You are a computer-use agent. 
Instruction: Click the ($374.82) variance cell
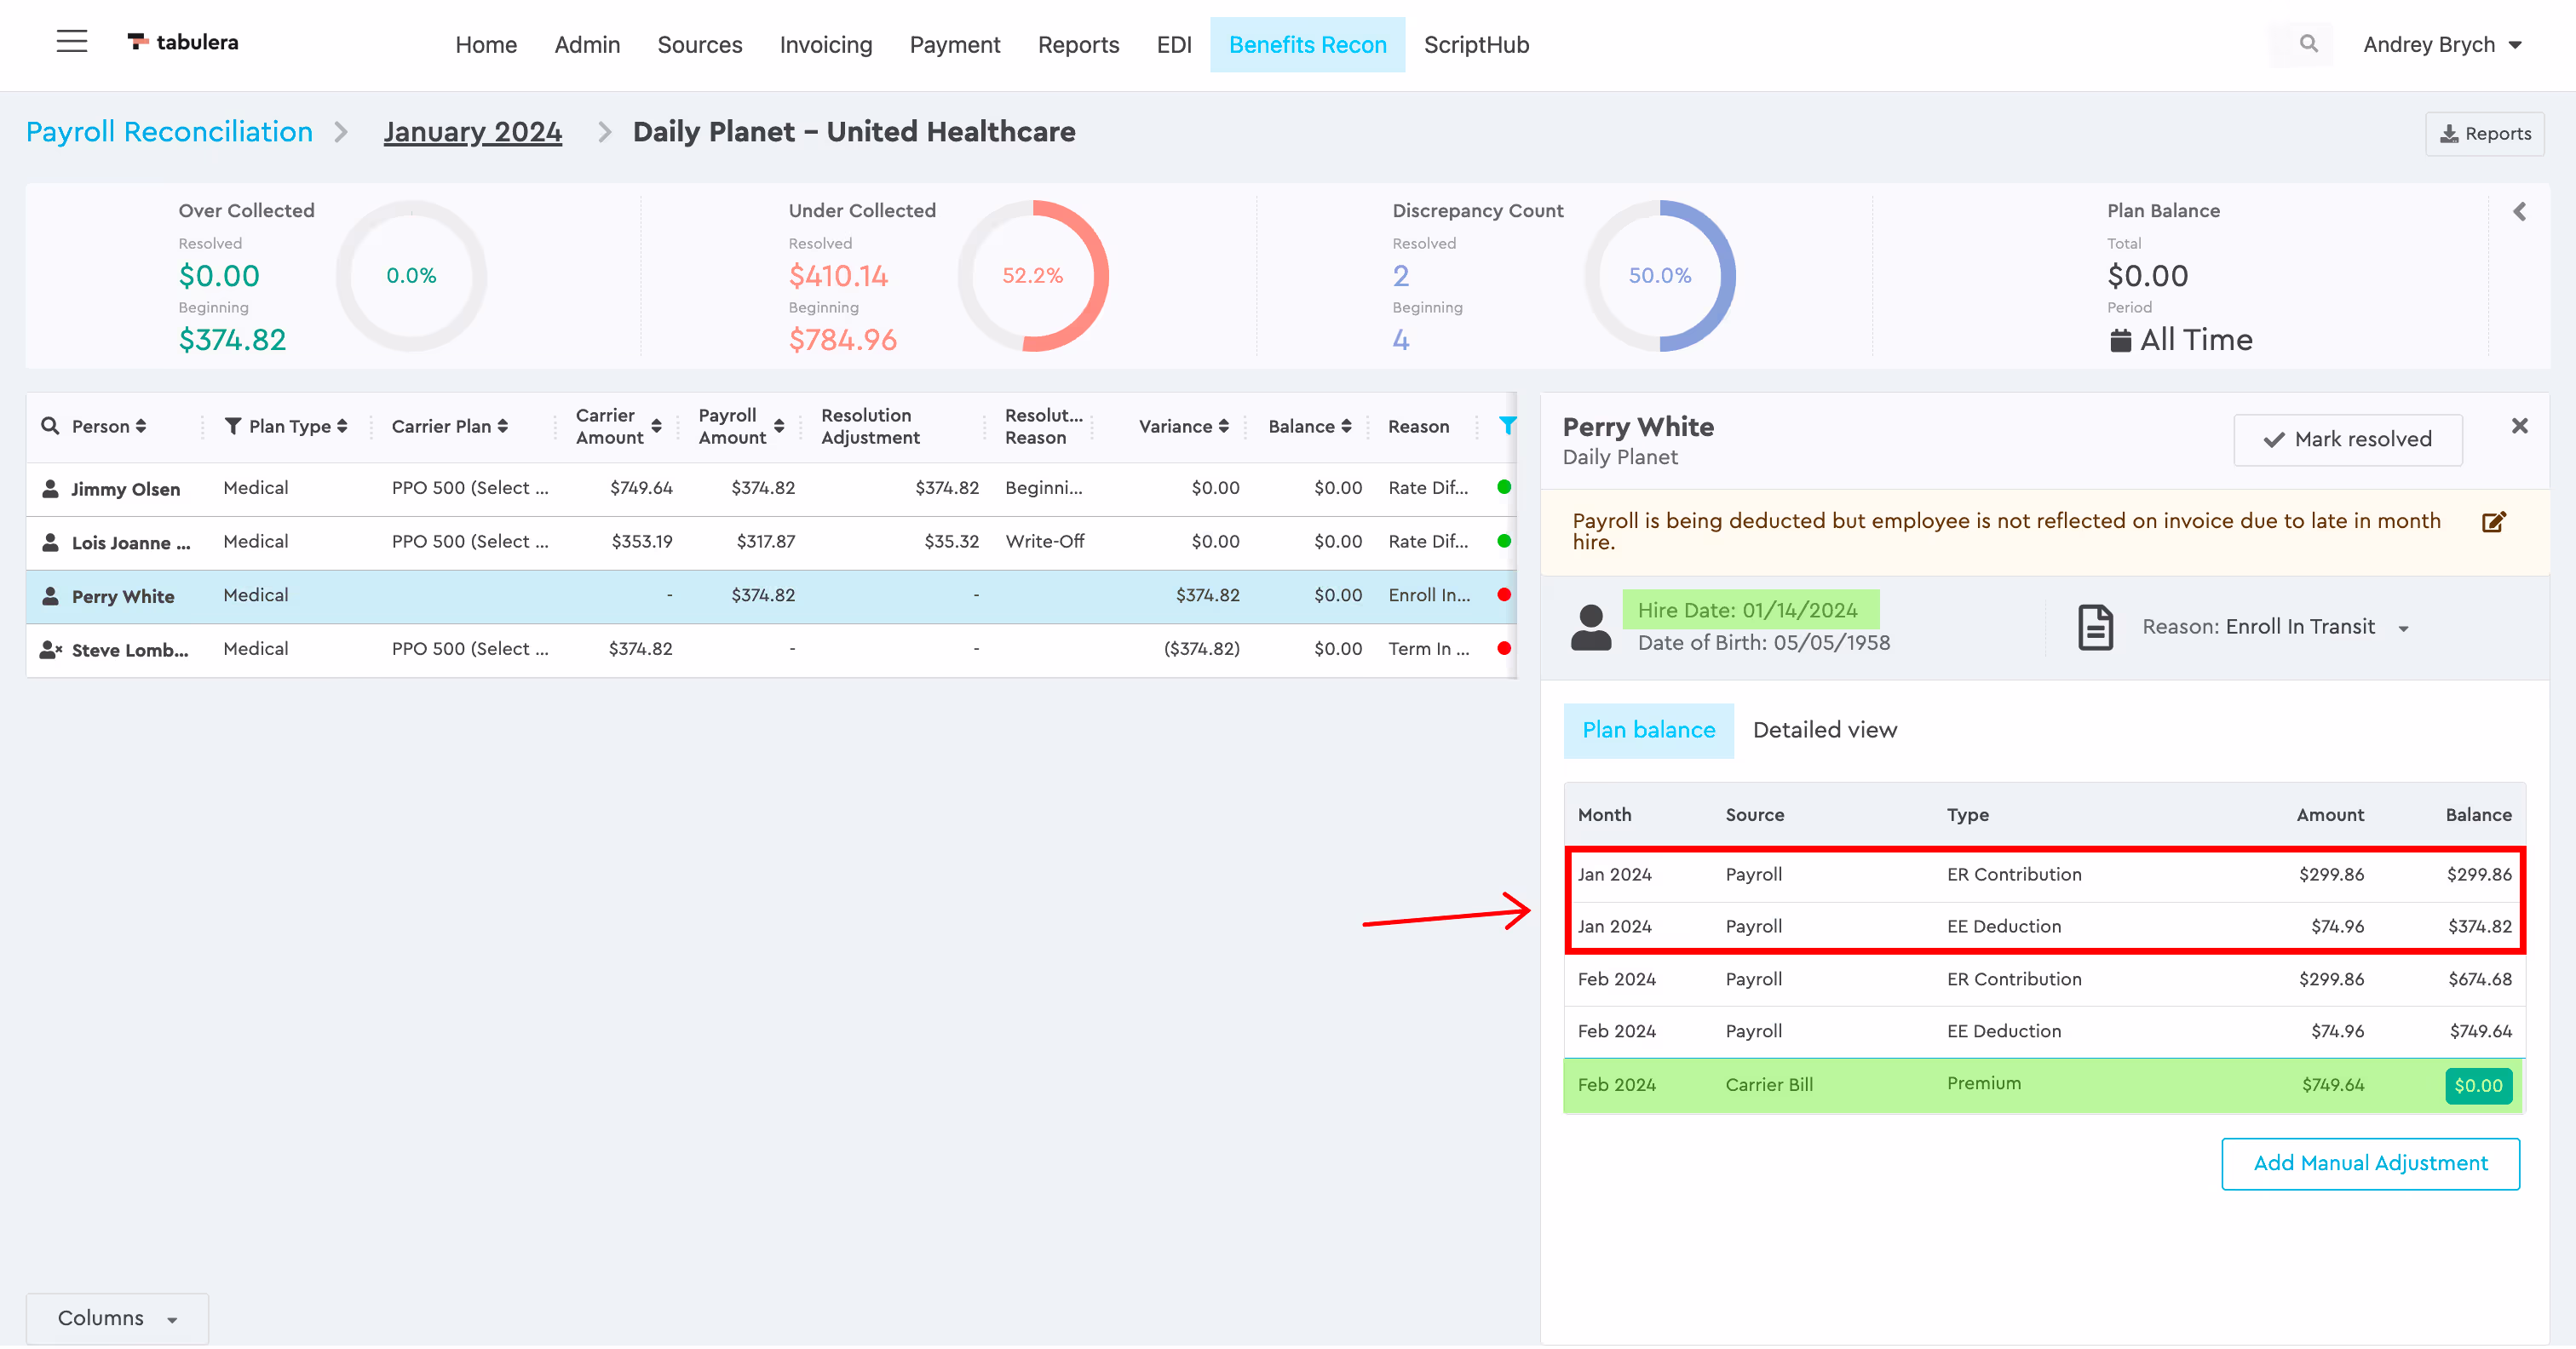click(1201, 649)
